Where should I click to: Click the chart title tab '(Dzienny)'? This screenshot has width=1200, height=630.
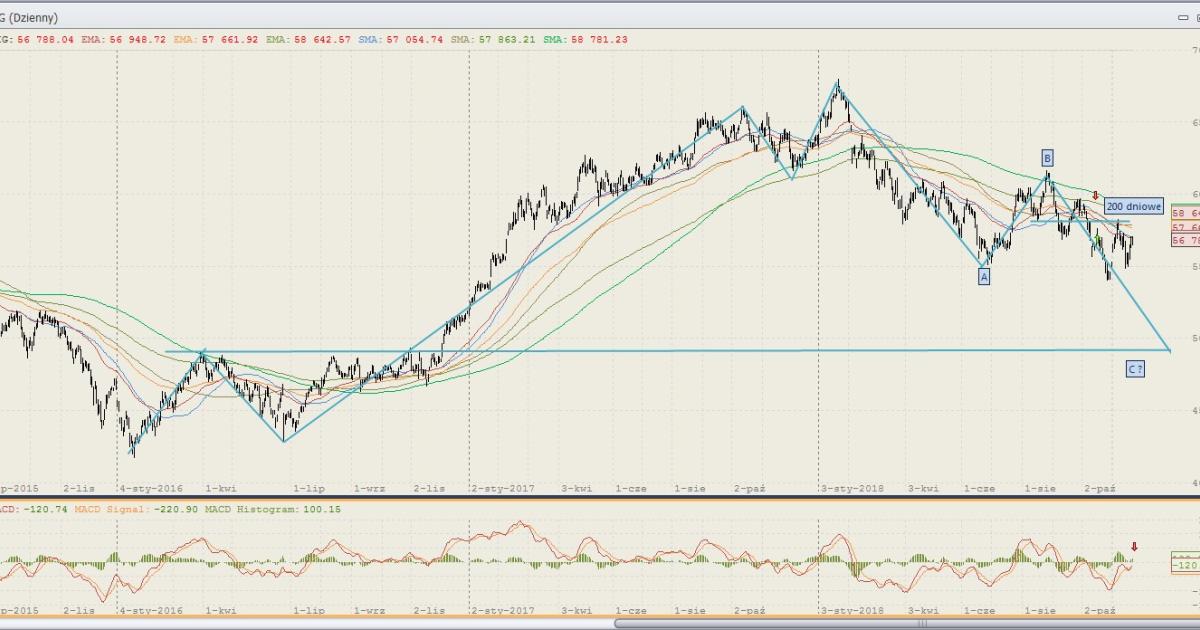[30, 18]
